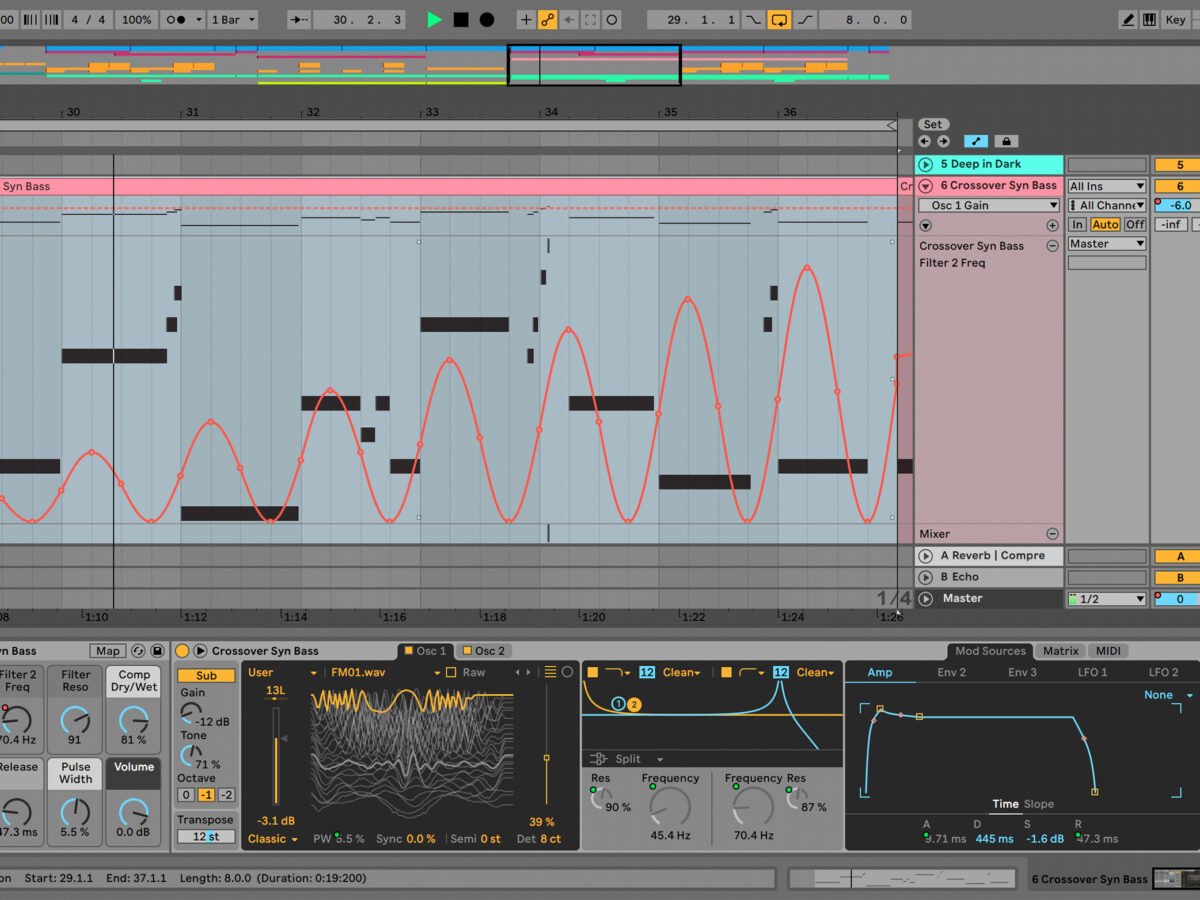
Task: Open the All Ins input dropdown
Action: (1106, 186)
